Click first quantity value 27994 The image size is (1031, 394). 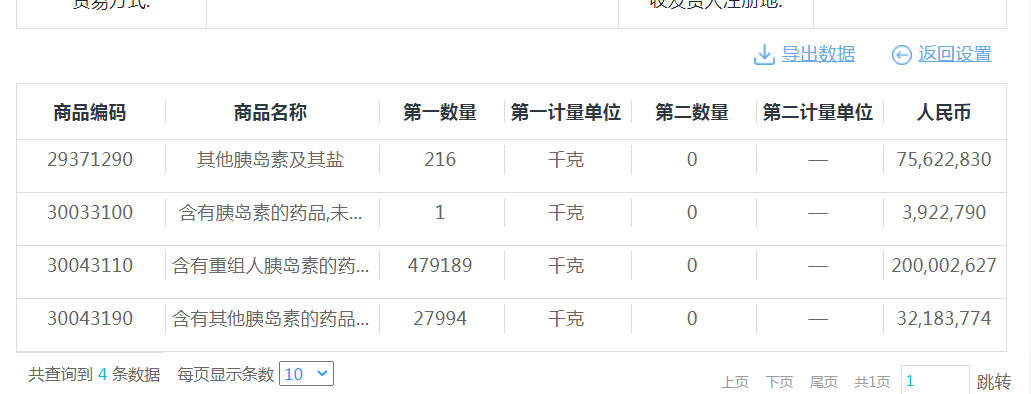point(440,318)
